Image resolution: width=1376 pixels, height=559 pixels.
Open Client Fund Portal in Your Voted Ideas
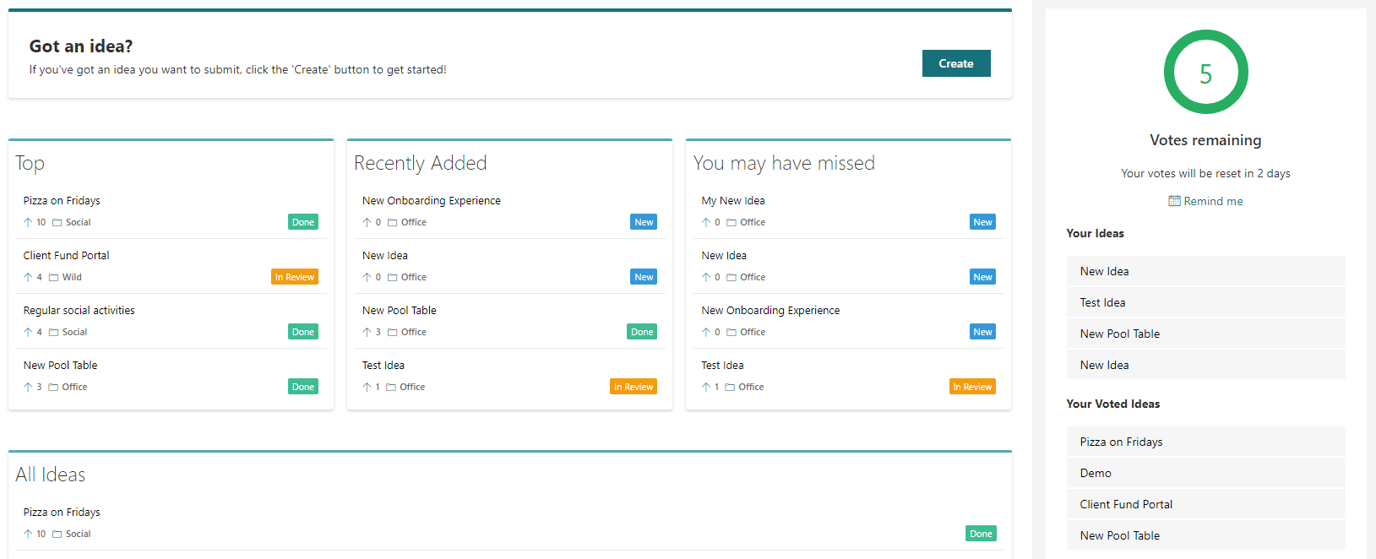click(x=1126, y=504)
